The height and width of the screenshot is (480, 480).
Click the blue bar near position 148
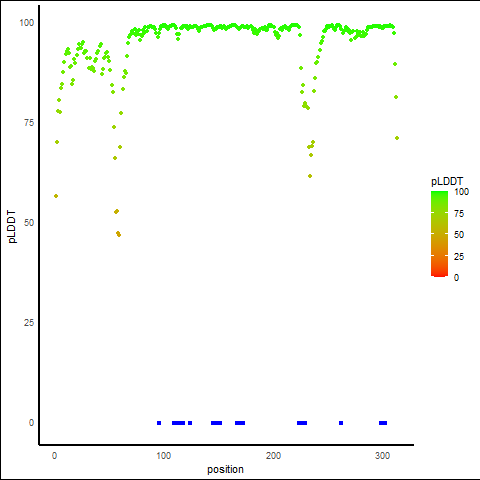(x=216, y=423)
